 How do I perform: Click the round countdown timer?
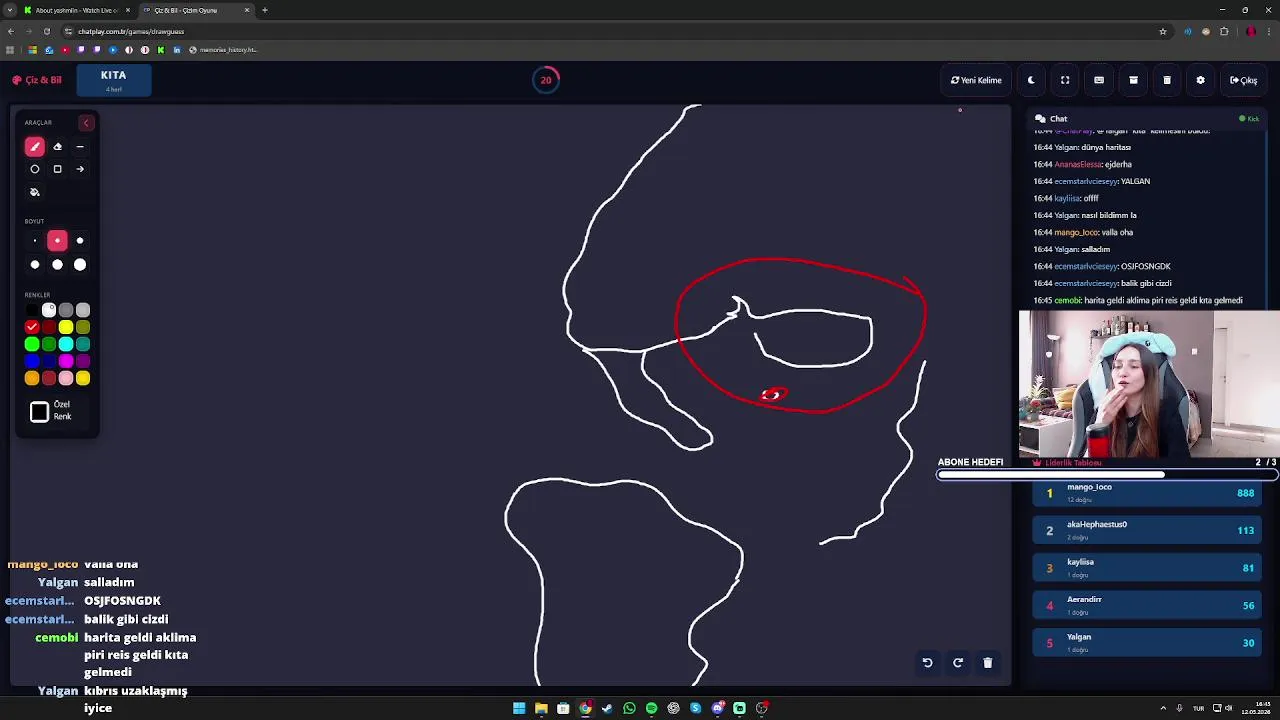546,80
